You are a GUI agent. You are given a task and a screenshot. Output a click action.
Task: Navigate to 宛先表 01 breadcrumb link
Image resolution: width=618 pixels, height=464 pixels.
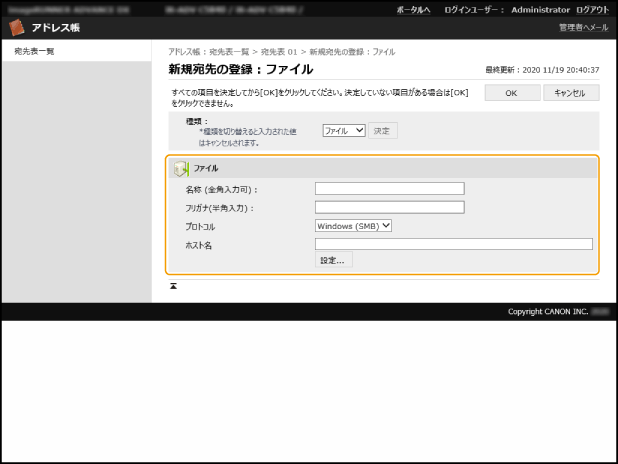tap(279, 51)
